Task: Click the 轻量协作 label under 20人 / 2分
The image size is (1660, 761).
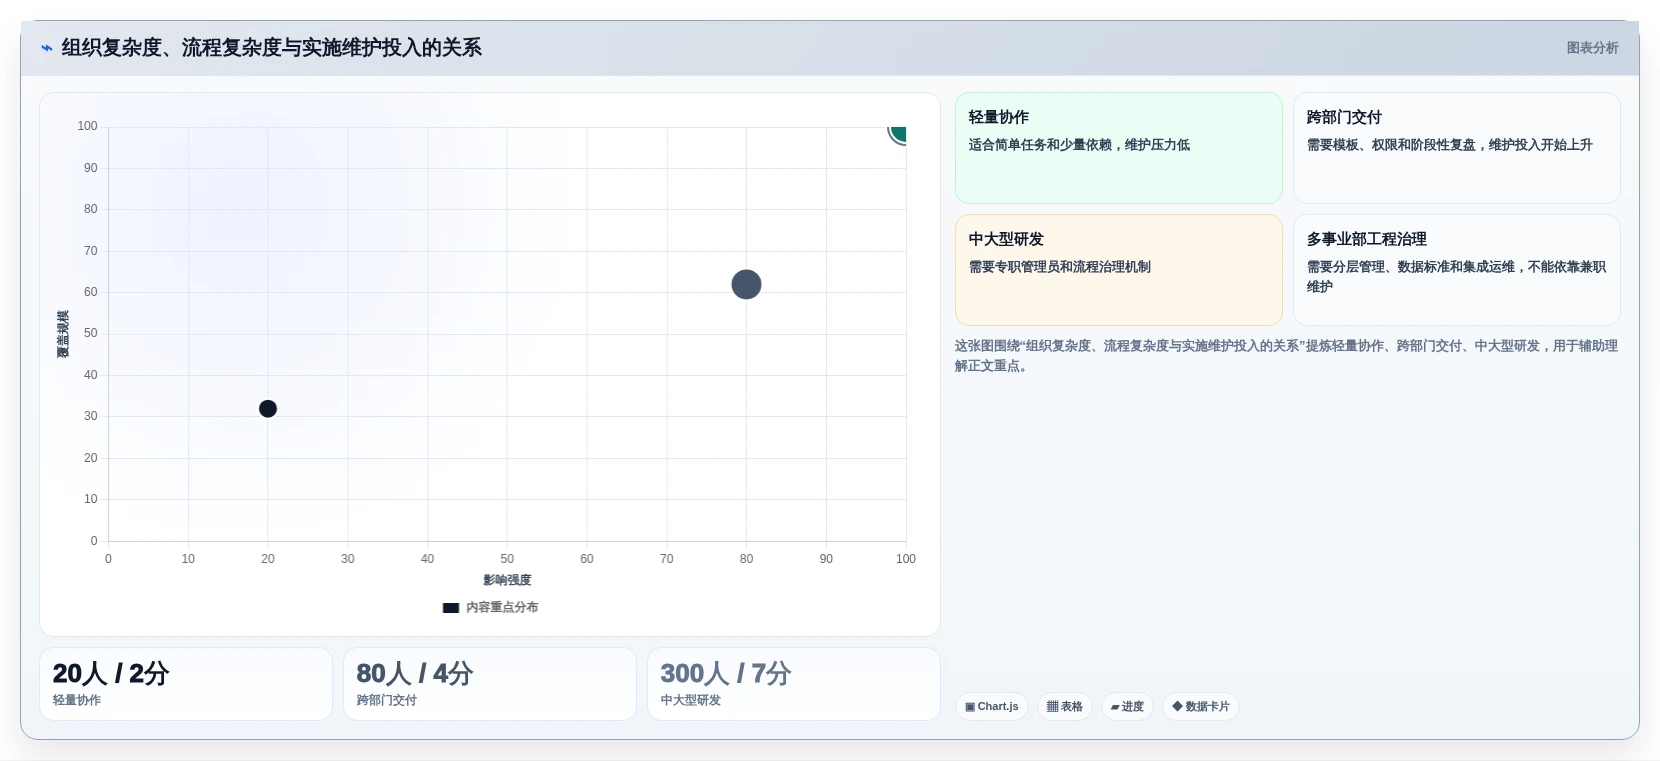Action: [x=77, y=700]
